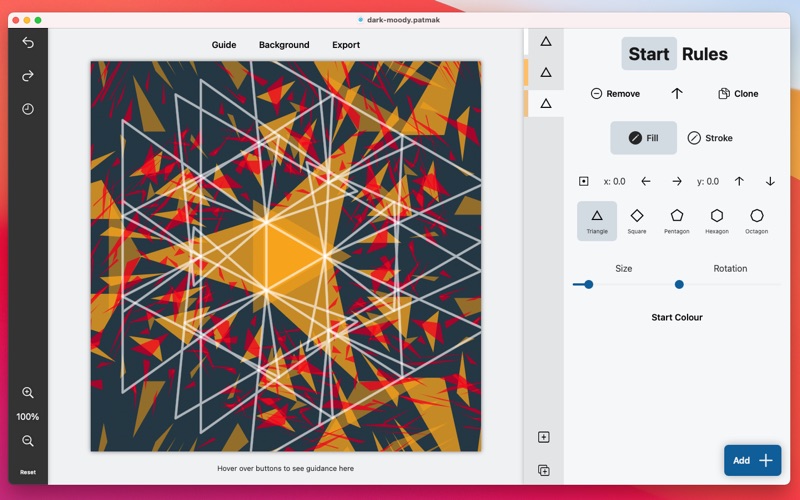Click dark-moody.patmak window title

403,20
